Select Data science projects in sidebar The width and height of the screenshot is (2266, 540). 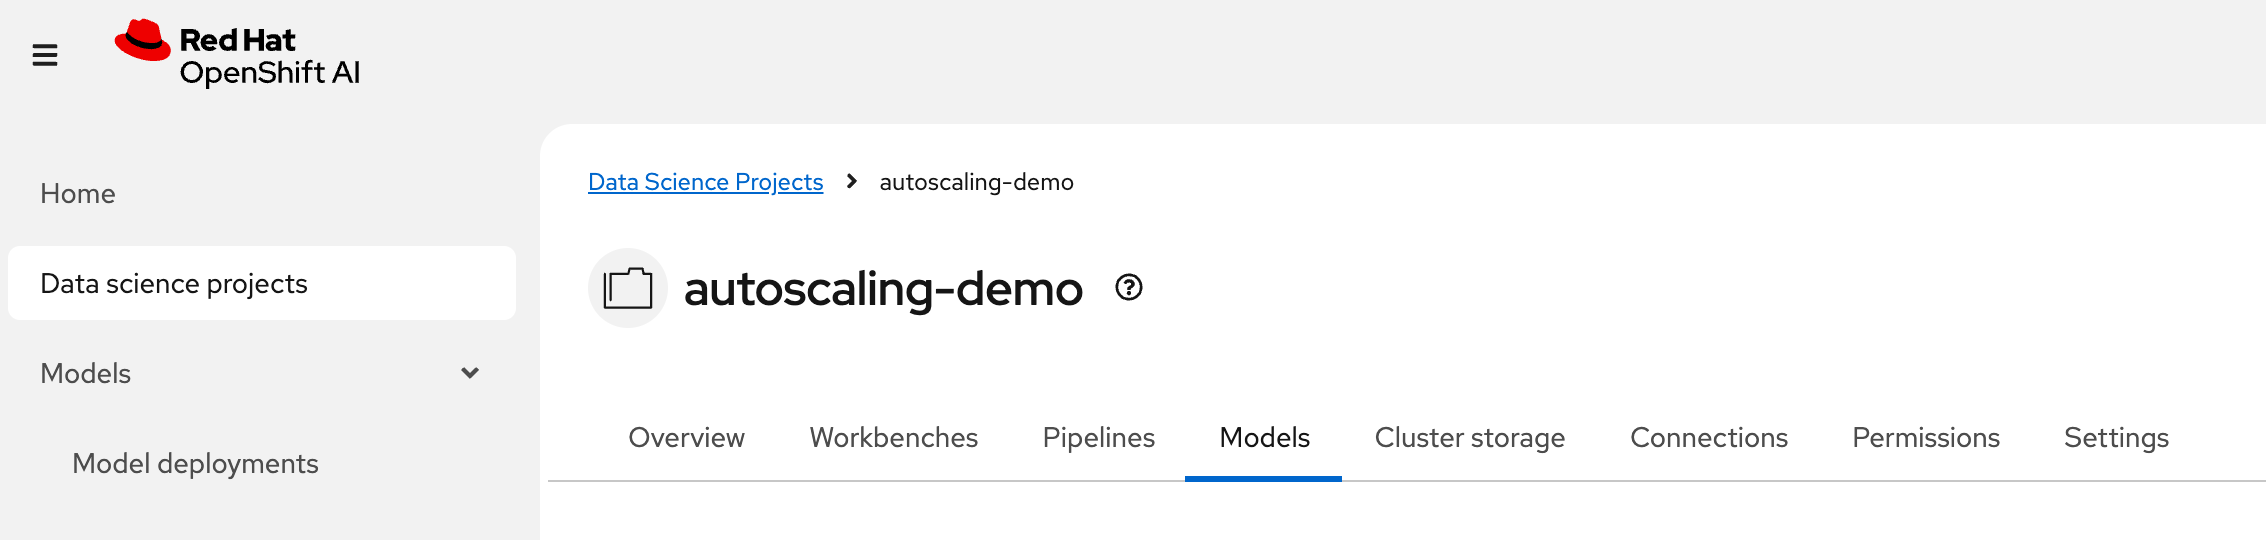(174, 284)
